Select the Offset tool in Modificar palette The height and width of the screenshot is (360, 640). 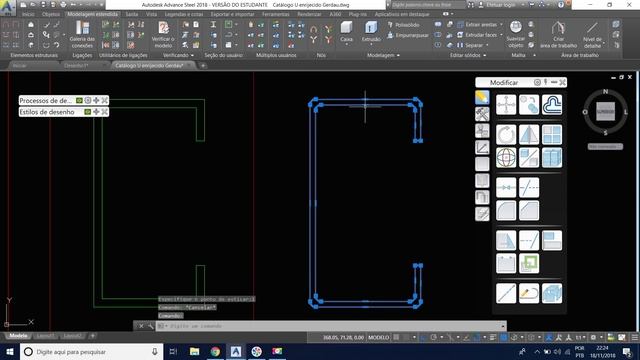tap(552, 104)
